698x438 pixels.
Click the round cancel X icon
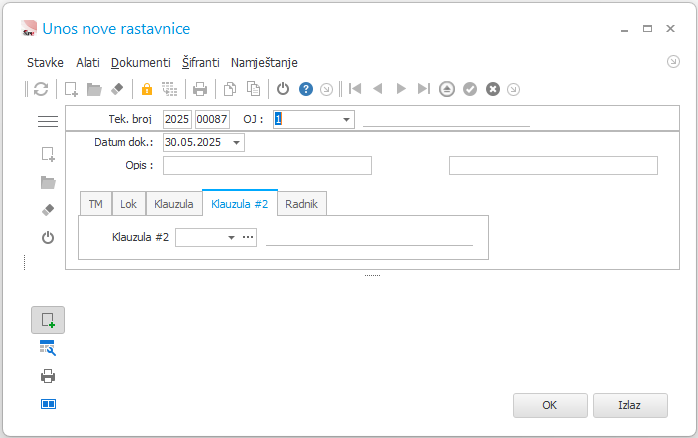[493, 89]
